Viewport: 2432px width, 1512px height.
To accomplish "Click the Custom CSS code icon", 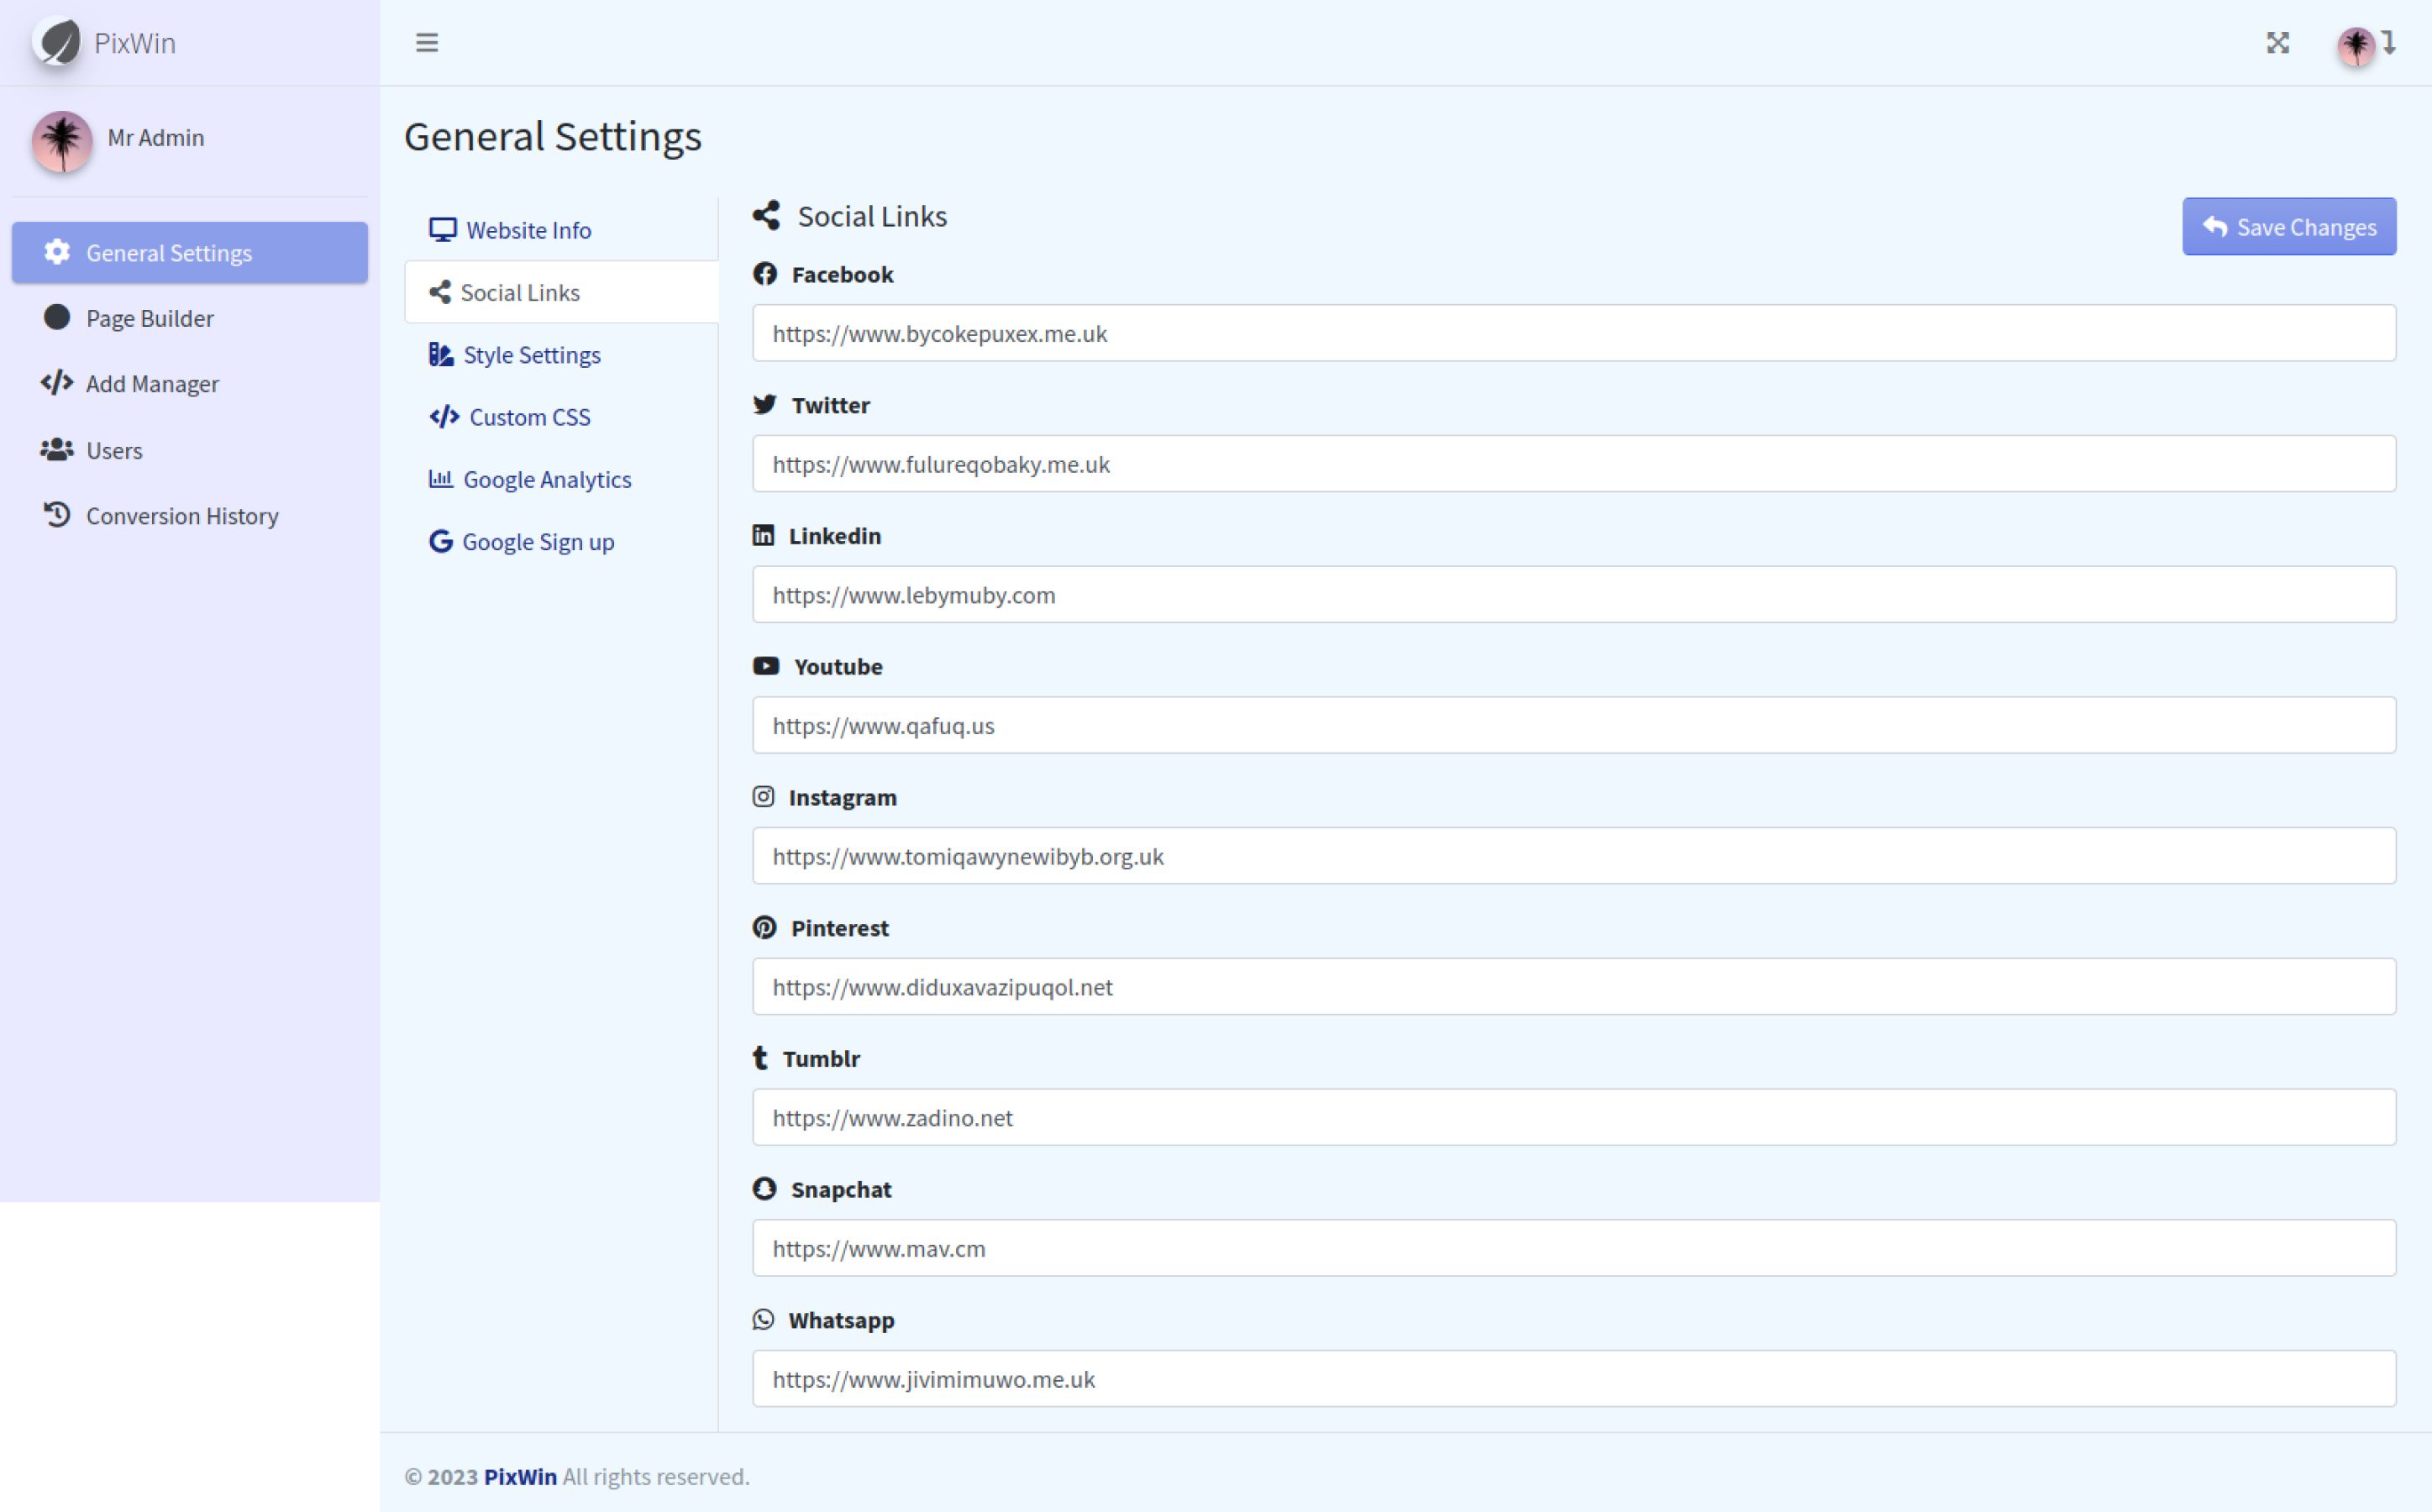I will (x=443, y=417).
